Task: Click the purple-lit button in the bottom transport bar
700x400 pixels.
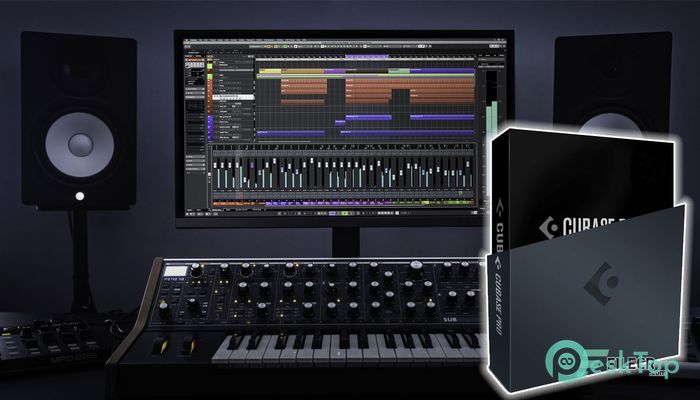Action: point(334,214)
